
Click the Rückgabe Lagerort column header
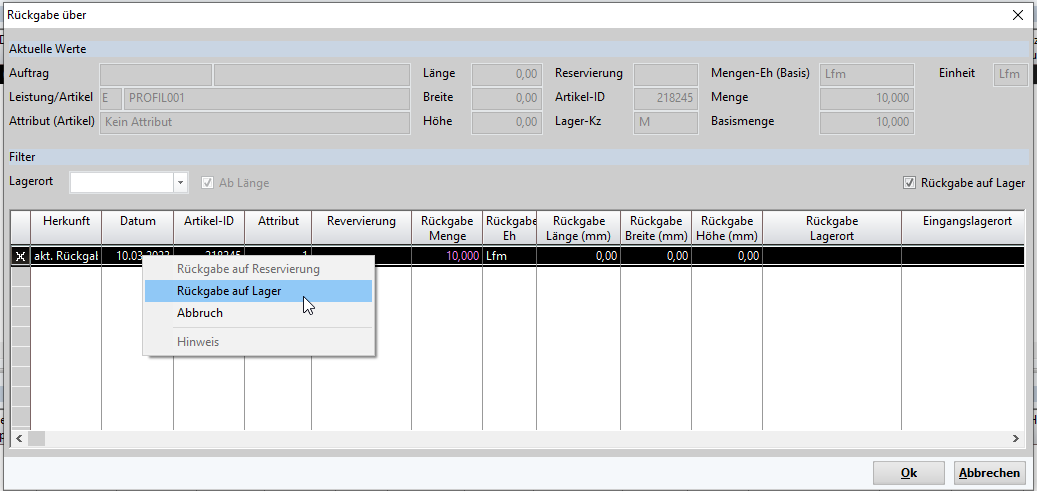(831, 228)
